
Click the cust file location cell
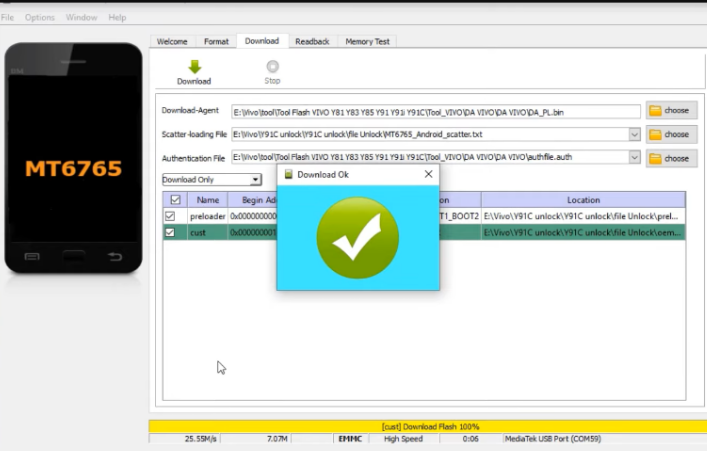click(x=583, y=232)
